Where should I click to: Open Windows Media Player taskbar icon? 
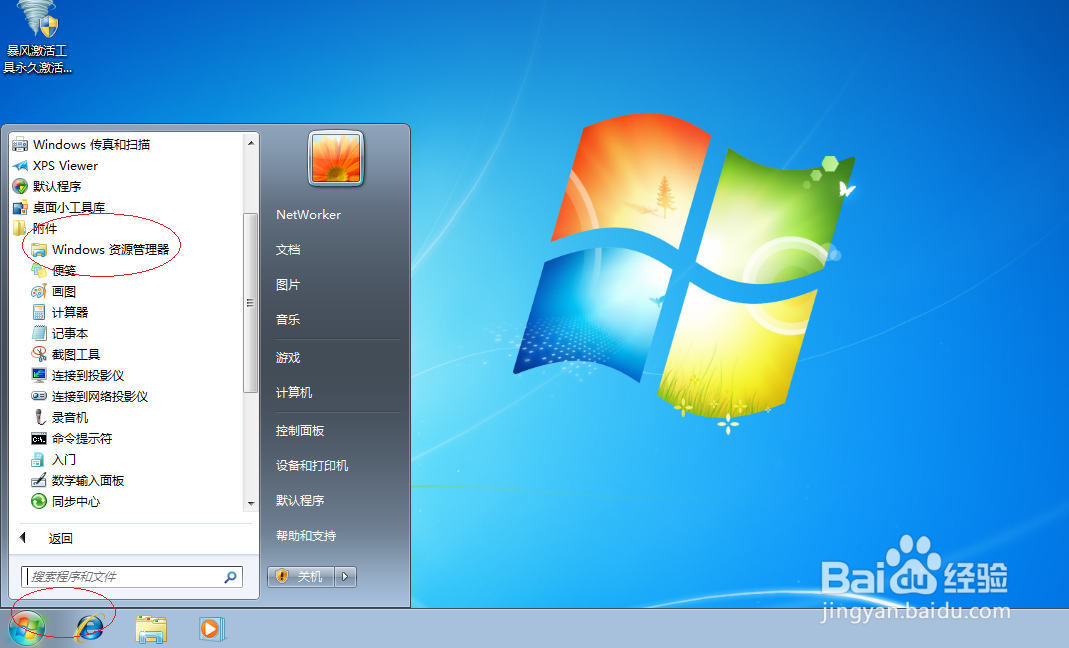pyautogui.click(x=211, y=629)
